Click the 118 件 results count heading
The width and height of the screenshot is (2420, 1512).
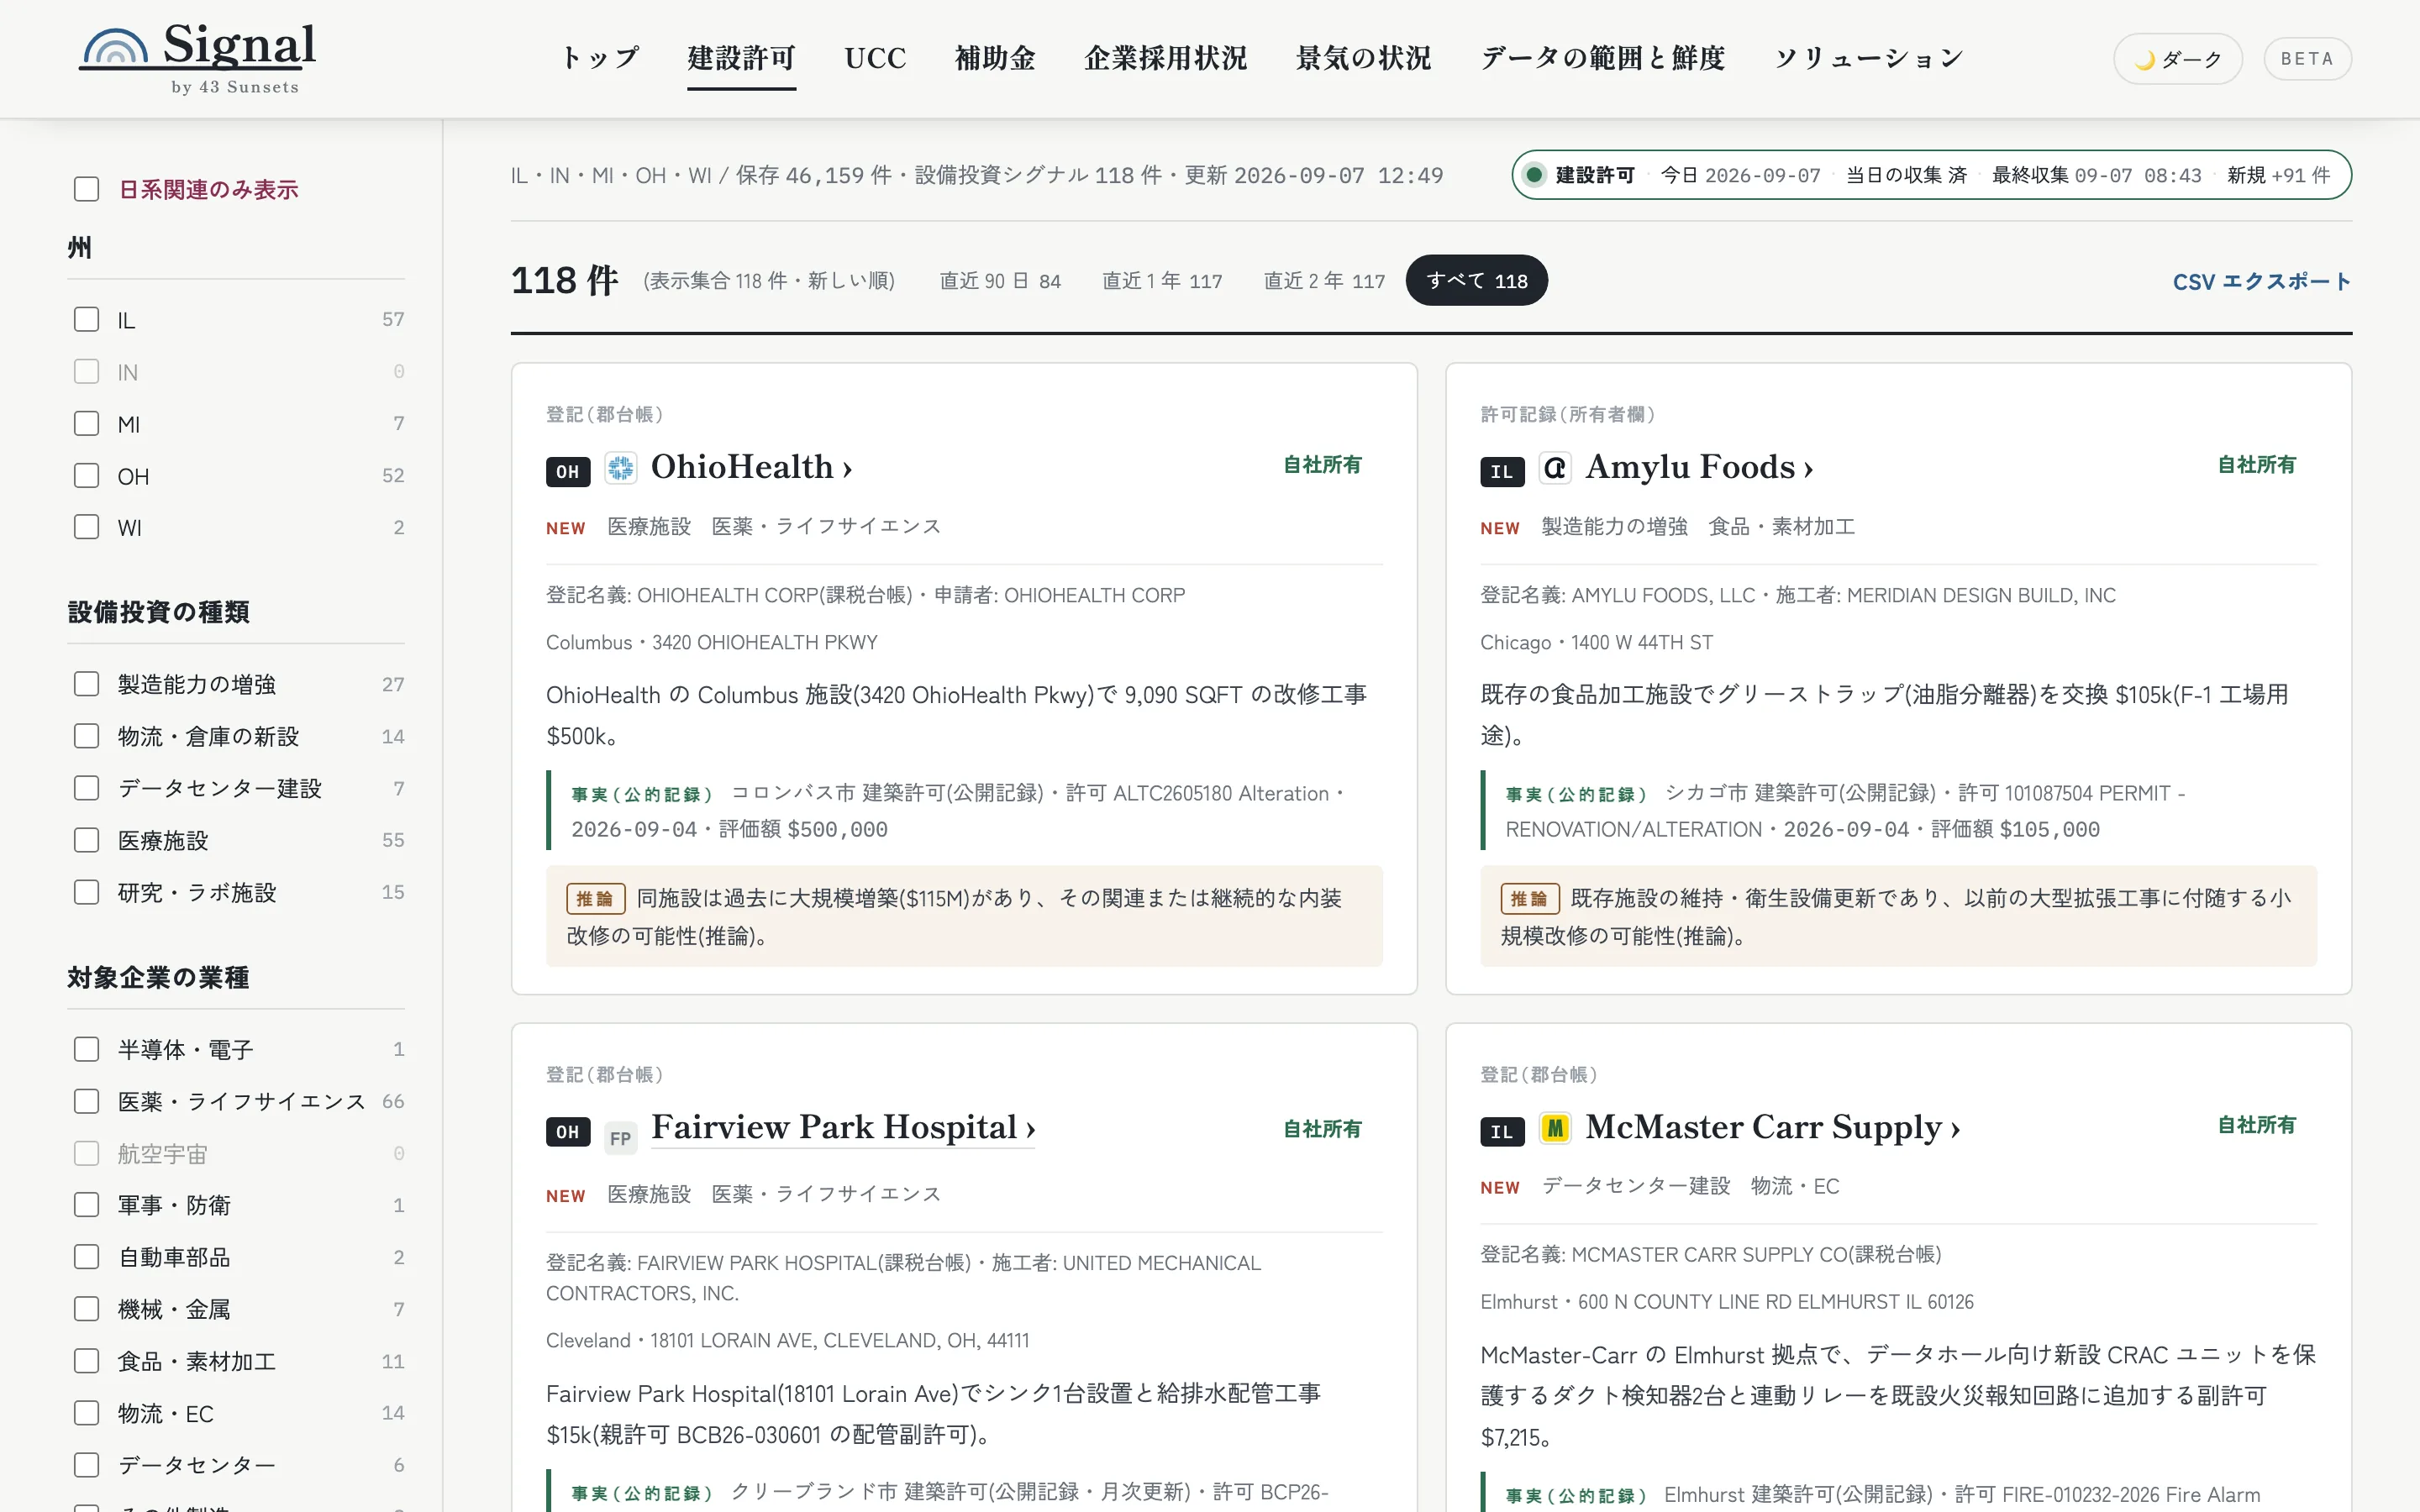coord(564,281)
